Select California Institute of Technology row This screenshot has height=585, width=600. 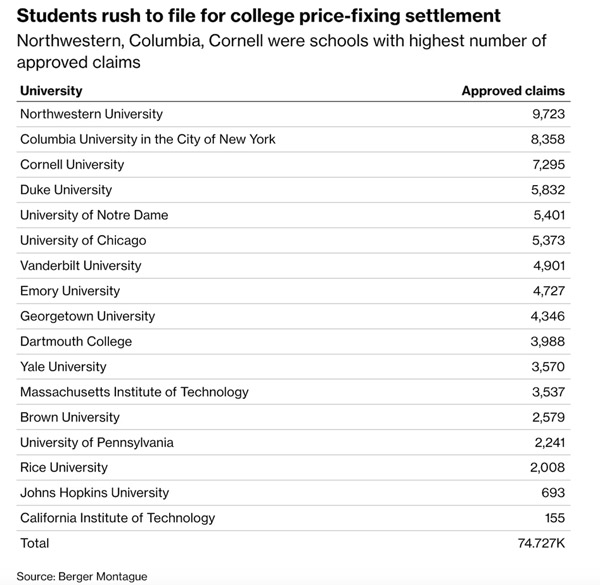click(x=293, y=518)
